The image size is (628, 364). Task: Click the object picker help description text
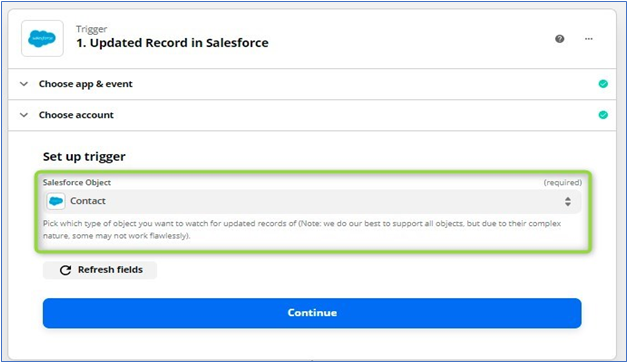click(x=302, y=229)
